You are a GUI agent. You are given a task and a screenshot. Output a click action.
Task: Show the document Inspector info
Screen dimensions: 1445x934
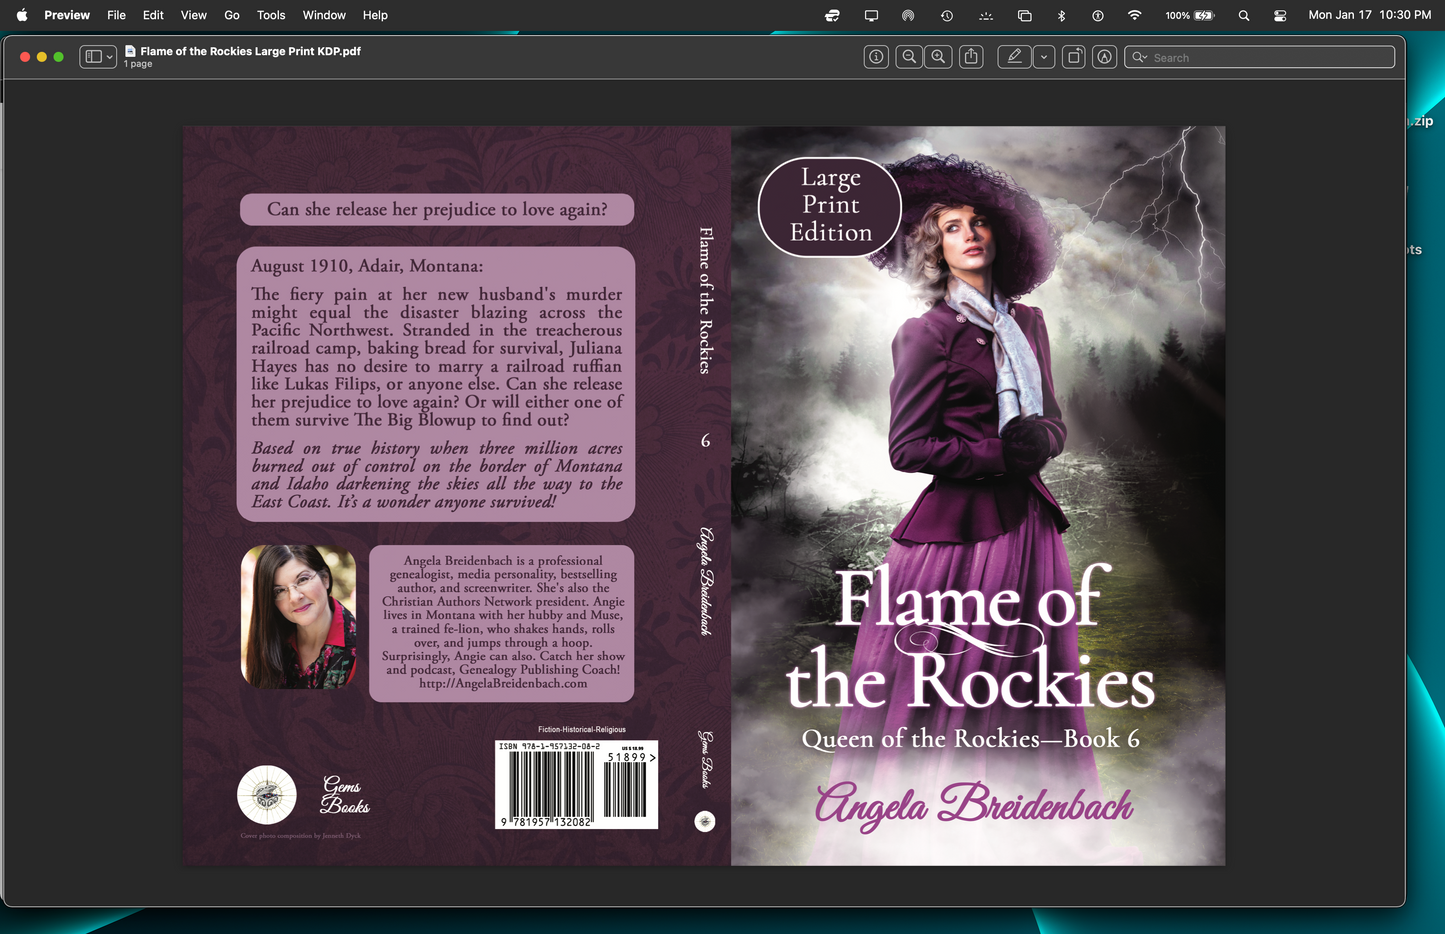[876, 57]
